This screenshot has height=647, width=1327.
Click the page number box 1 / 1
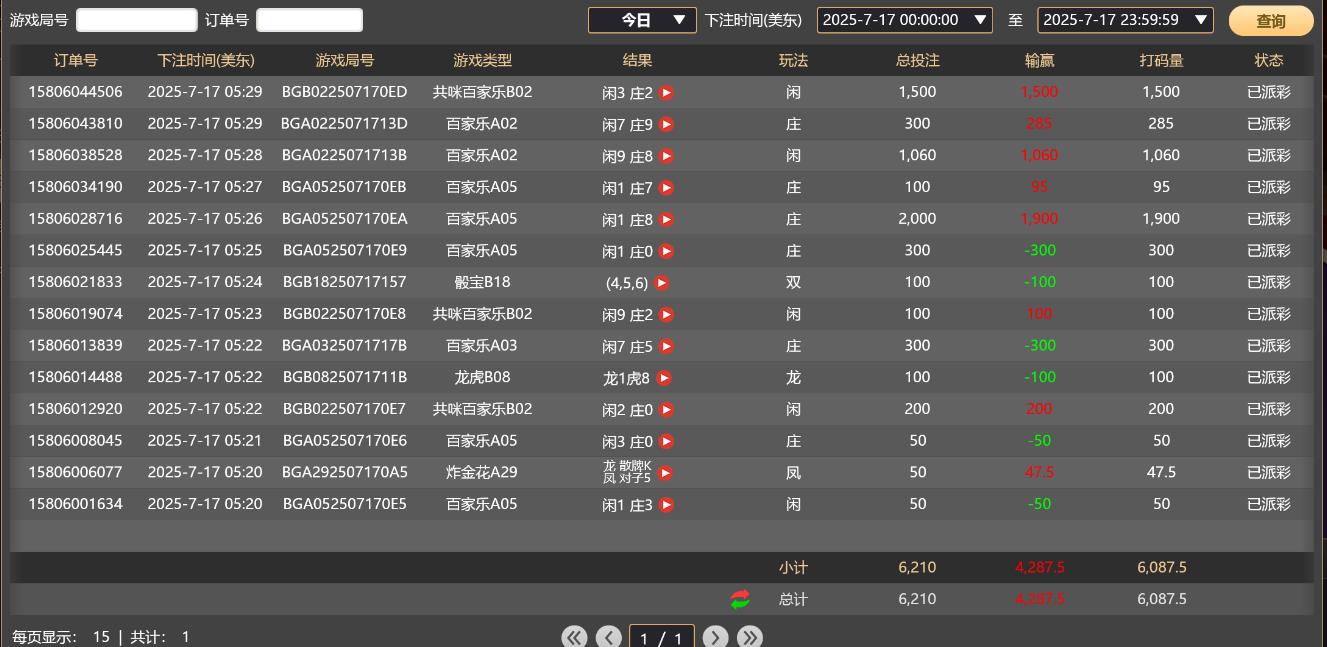click(661, 637)
